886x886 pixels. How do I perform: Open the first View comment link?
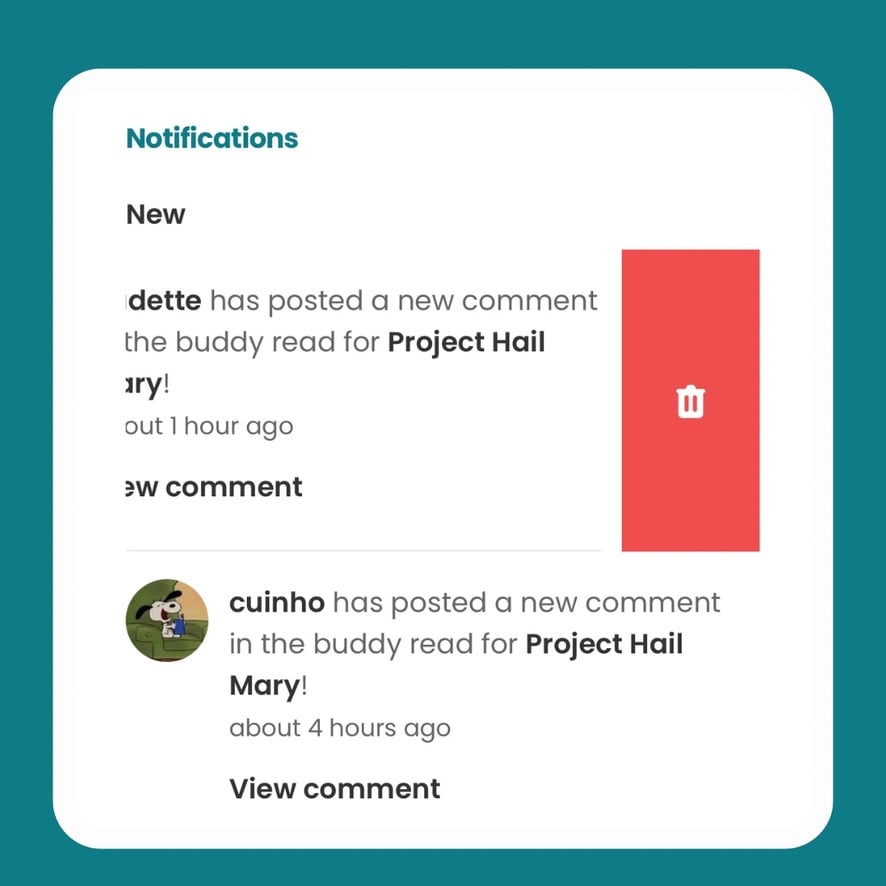tap(213, 487)
